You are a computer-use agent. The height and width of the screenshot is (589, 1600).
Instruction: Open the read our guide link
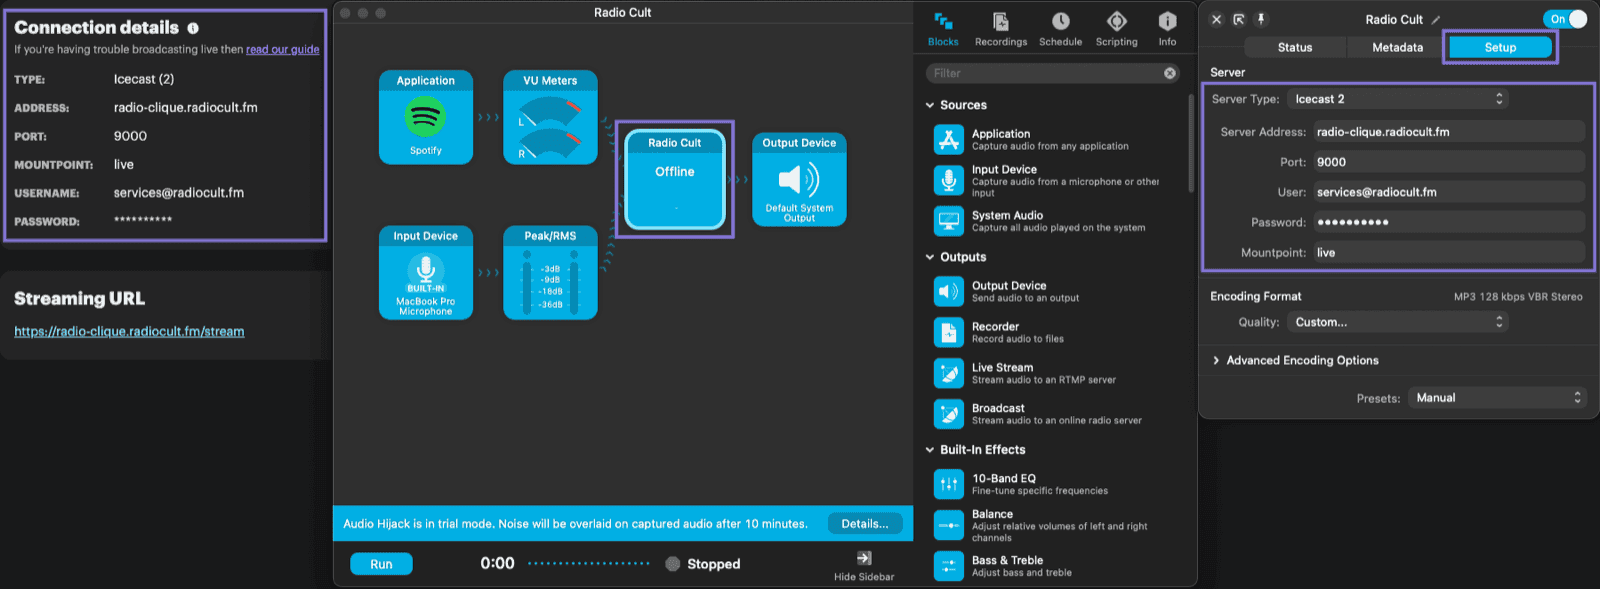[x=283, y=49]
